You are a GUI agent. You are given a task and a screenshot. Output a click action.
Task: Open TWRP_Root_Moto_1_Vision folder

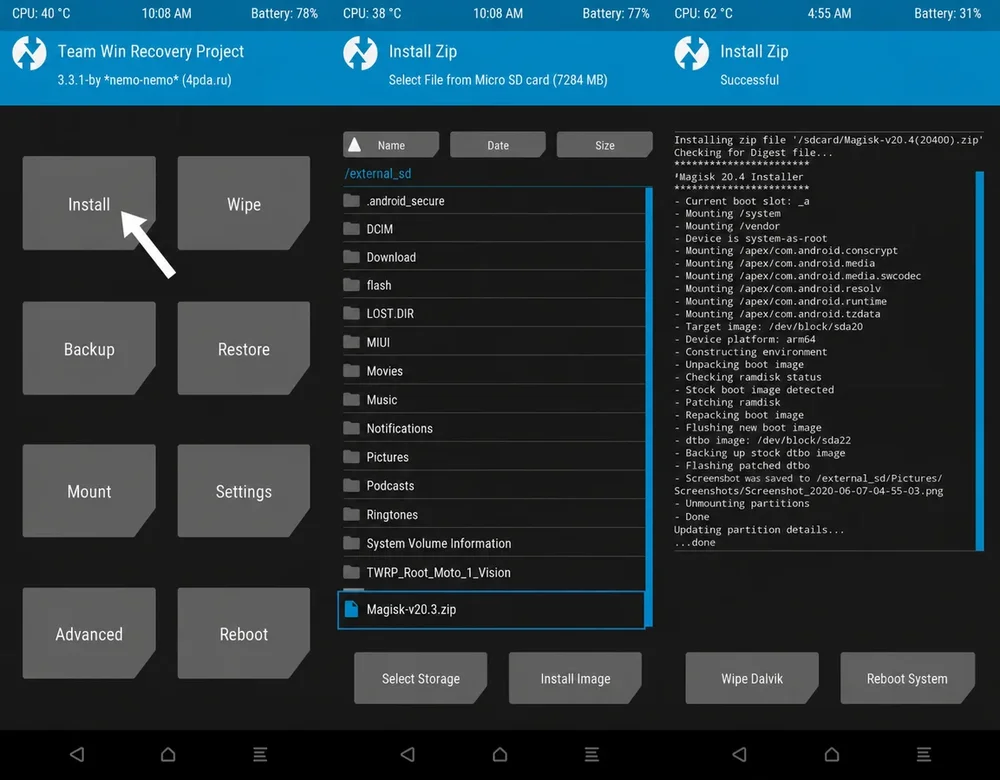tap(494, 572)
